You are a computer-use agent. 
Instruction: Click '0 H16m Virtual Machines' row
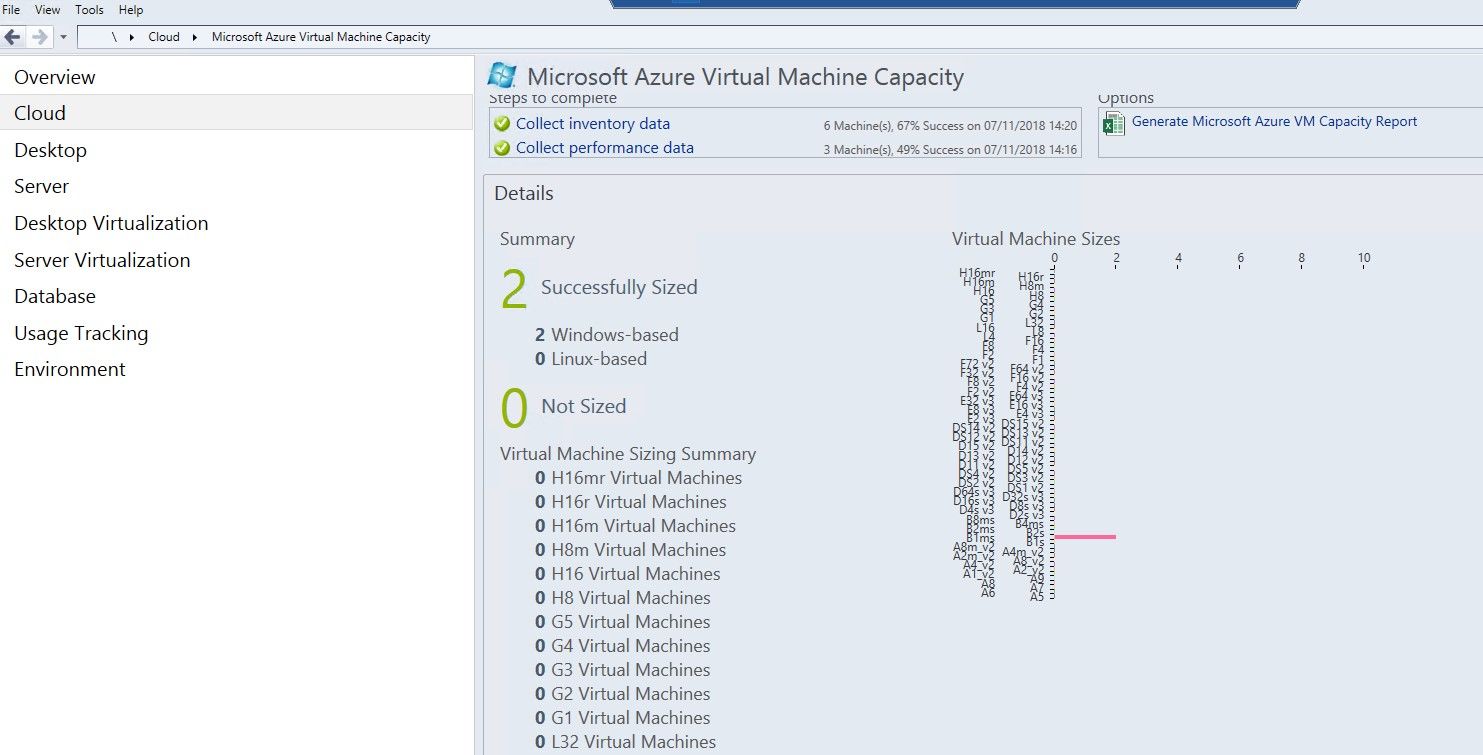pyautogui.click(x=635, y=526)
